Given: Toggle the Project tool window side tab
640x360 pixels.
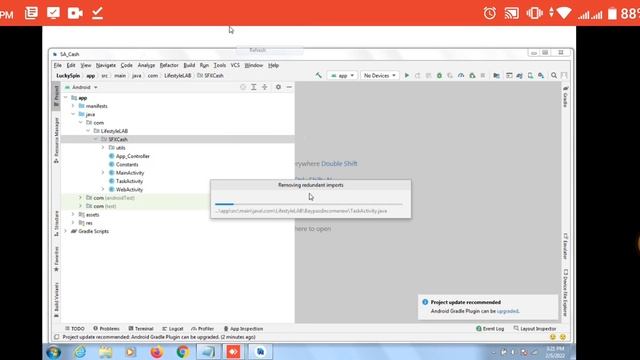Looking at the screenshot, I should pos(56,96).
